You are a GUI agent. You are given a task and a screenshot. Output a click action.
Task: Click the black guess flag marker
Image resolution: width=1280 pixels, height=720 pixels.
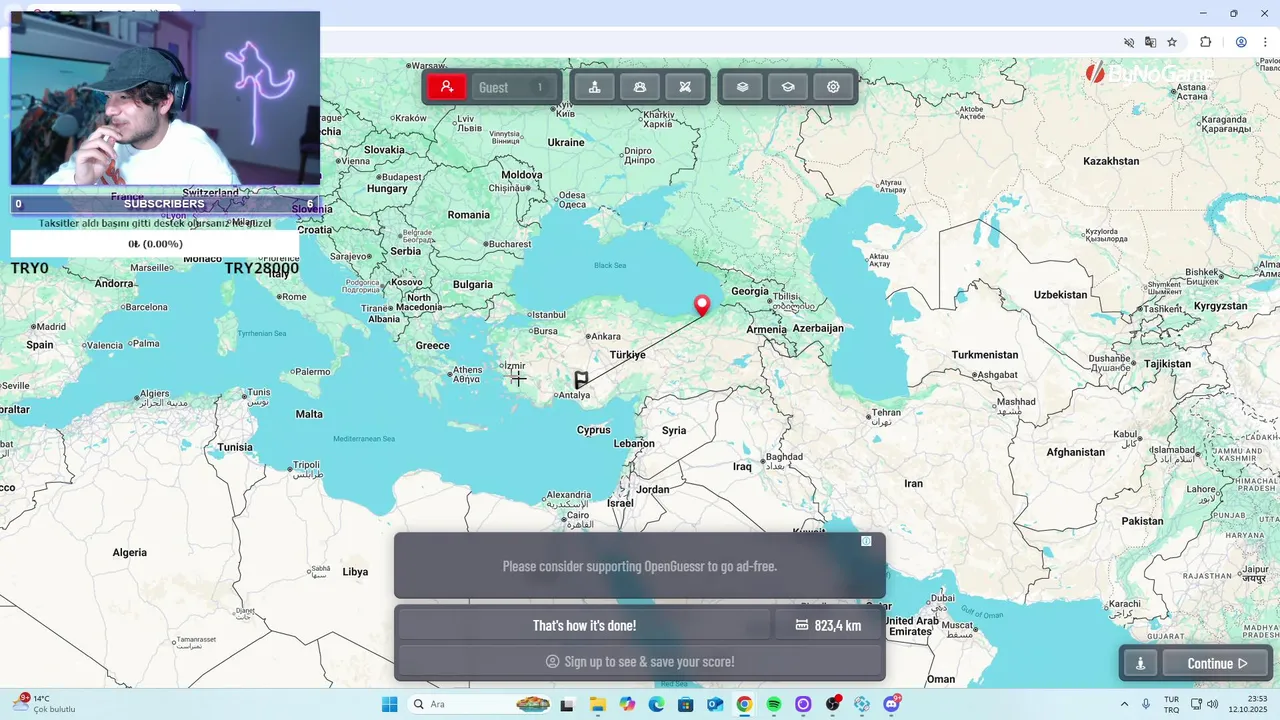click(x=581, y=380)
